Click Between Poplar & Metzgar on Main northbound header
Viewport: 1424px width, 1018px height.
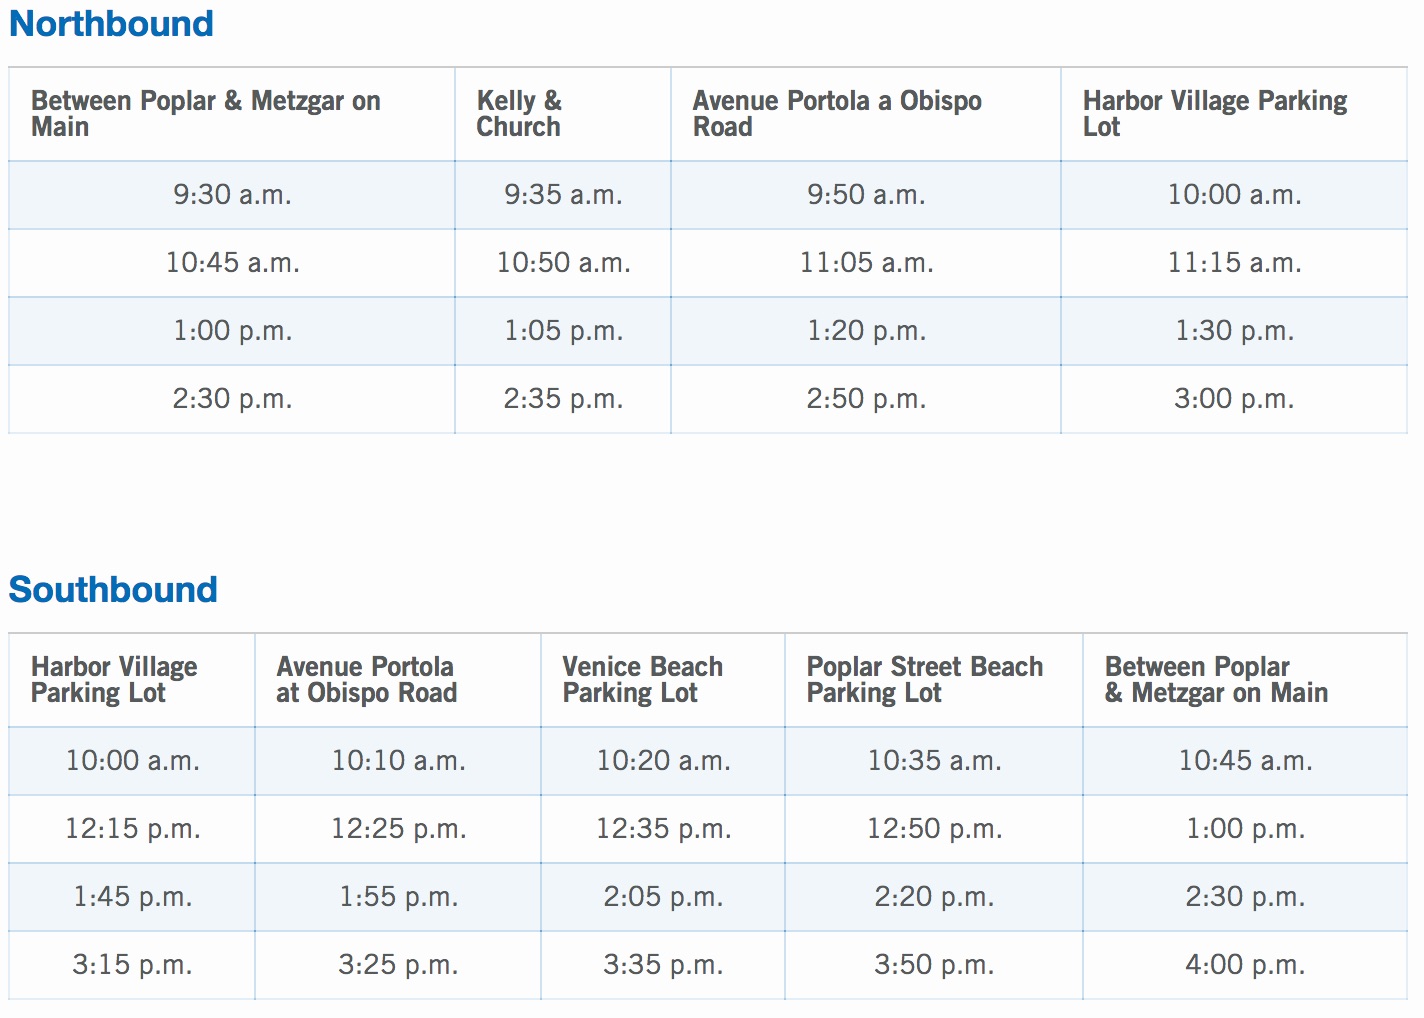pos(206,114)
